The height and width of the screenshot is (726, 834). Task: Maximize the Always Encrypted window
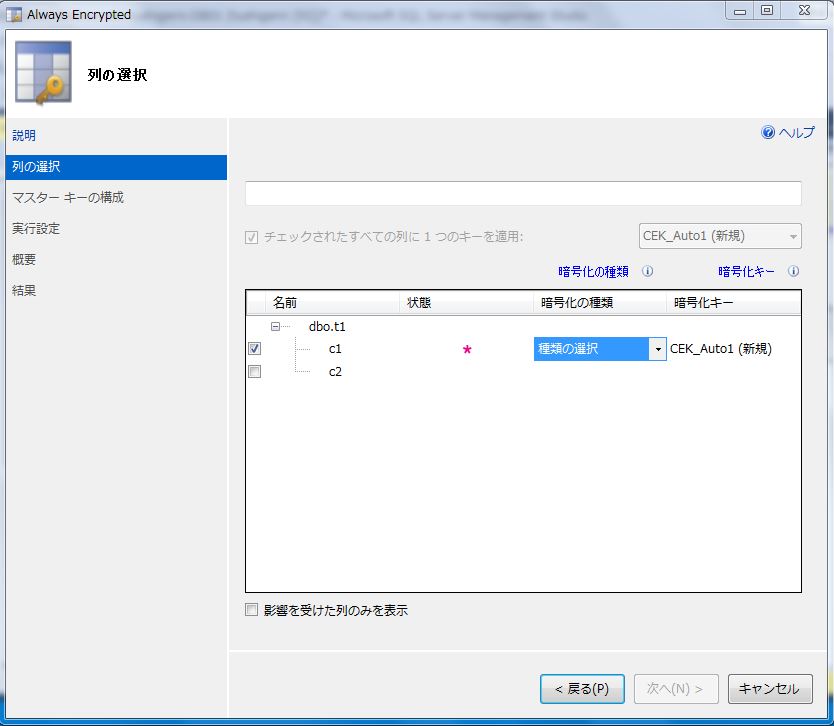coord(767,11)
